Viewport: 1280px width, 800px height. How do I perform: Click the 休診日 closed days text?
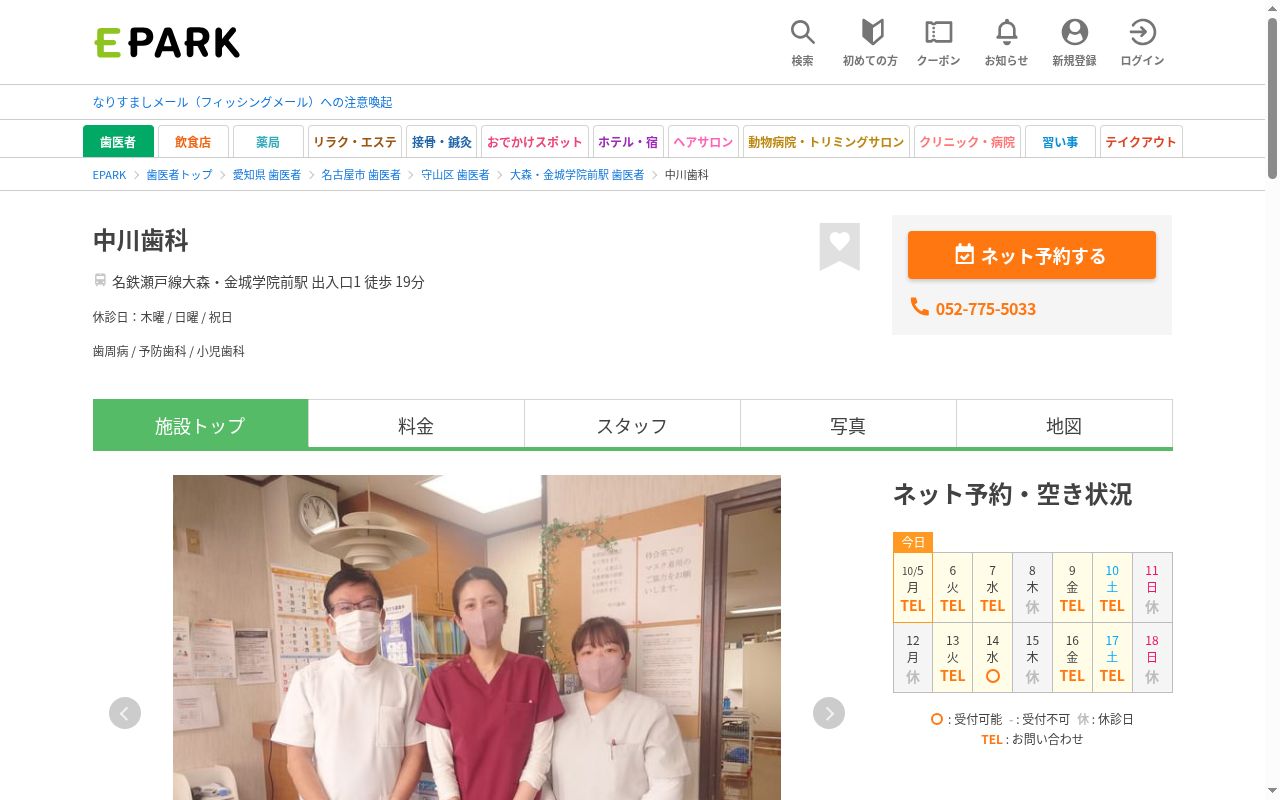point(163,317)
